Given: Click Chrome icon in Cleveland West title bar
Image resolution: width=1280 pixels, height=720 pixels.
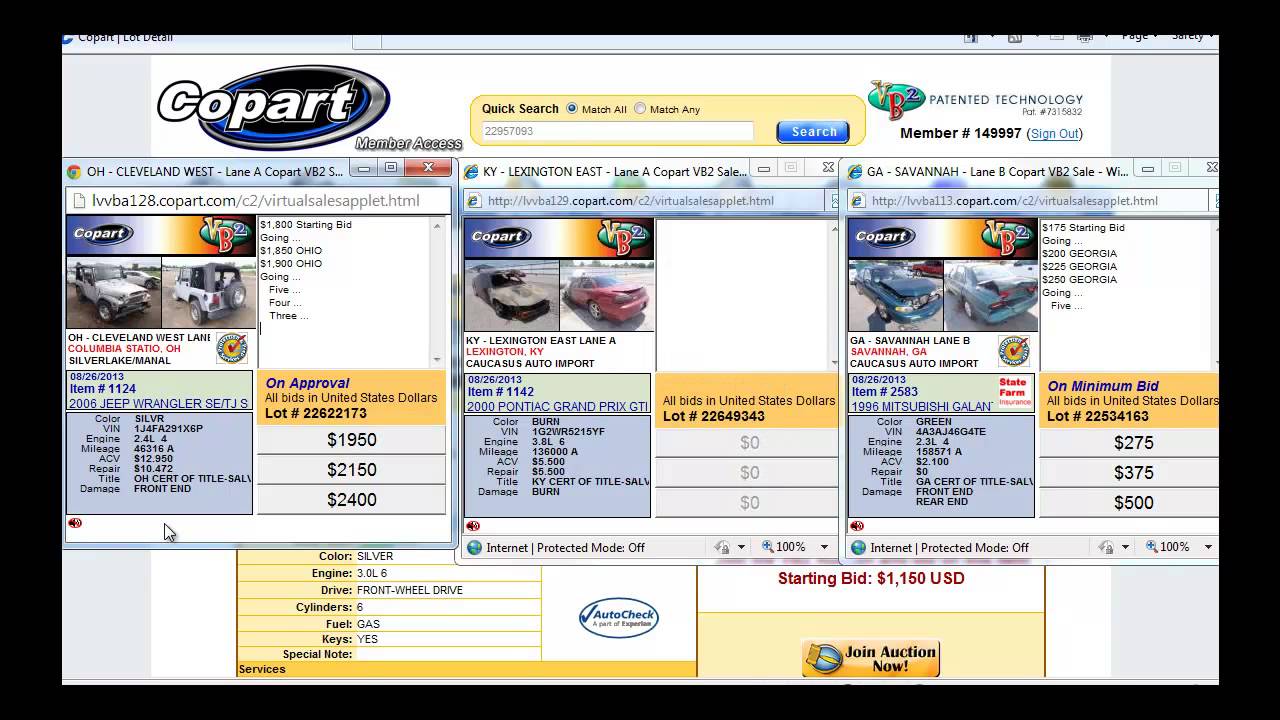Looking at the screenshot, I should coord(74,171).
